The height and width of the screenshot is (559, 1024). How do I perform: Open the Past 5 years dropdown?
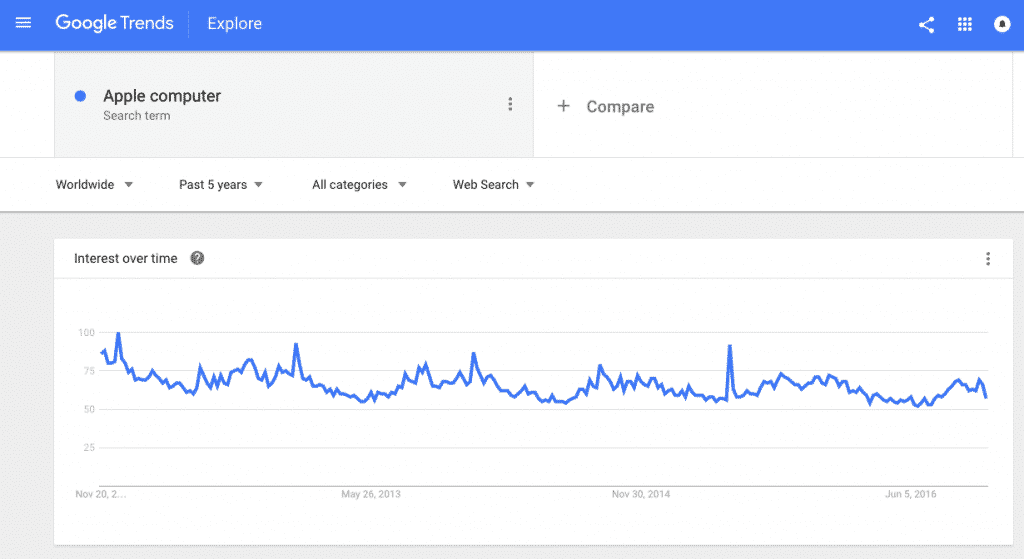[221, 185]
